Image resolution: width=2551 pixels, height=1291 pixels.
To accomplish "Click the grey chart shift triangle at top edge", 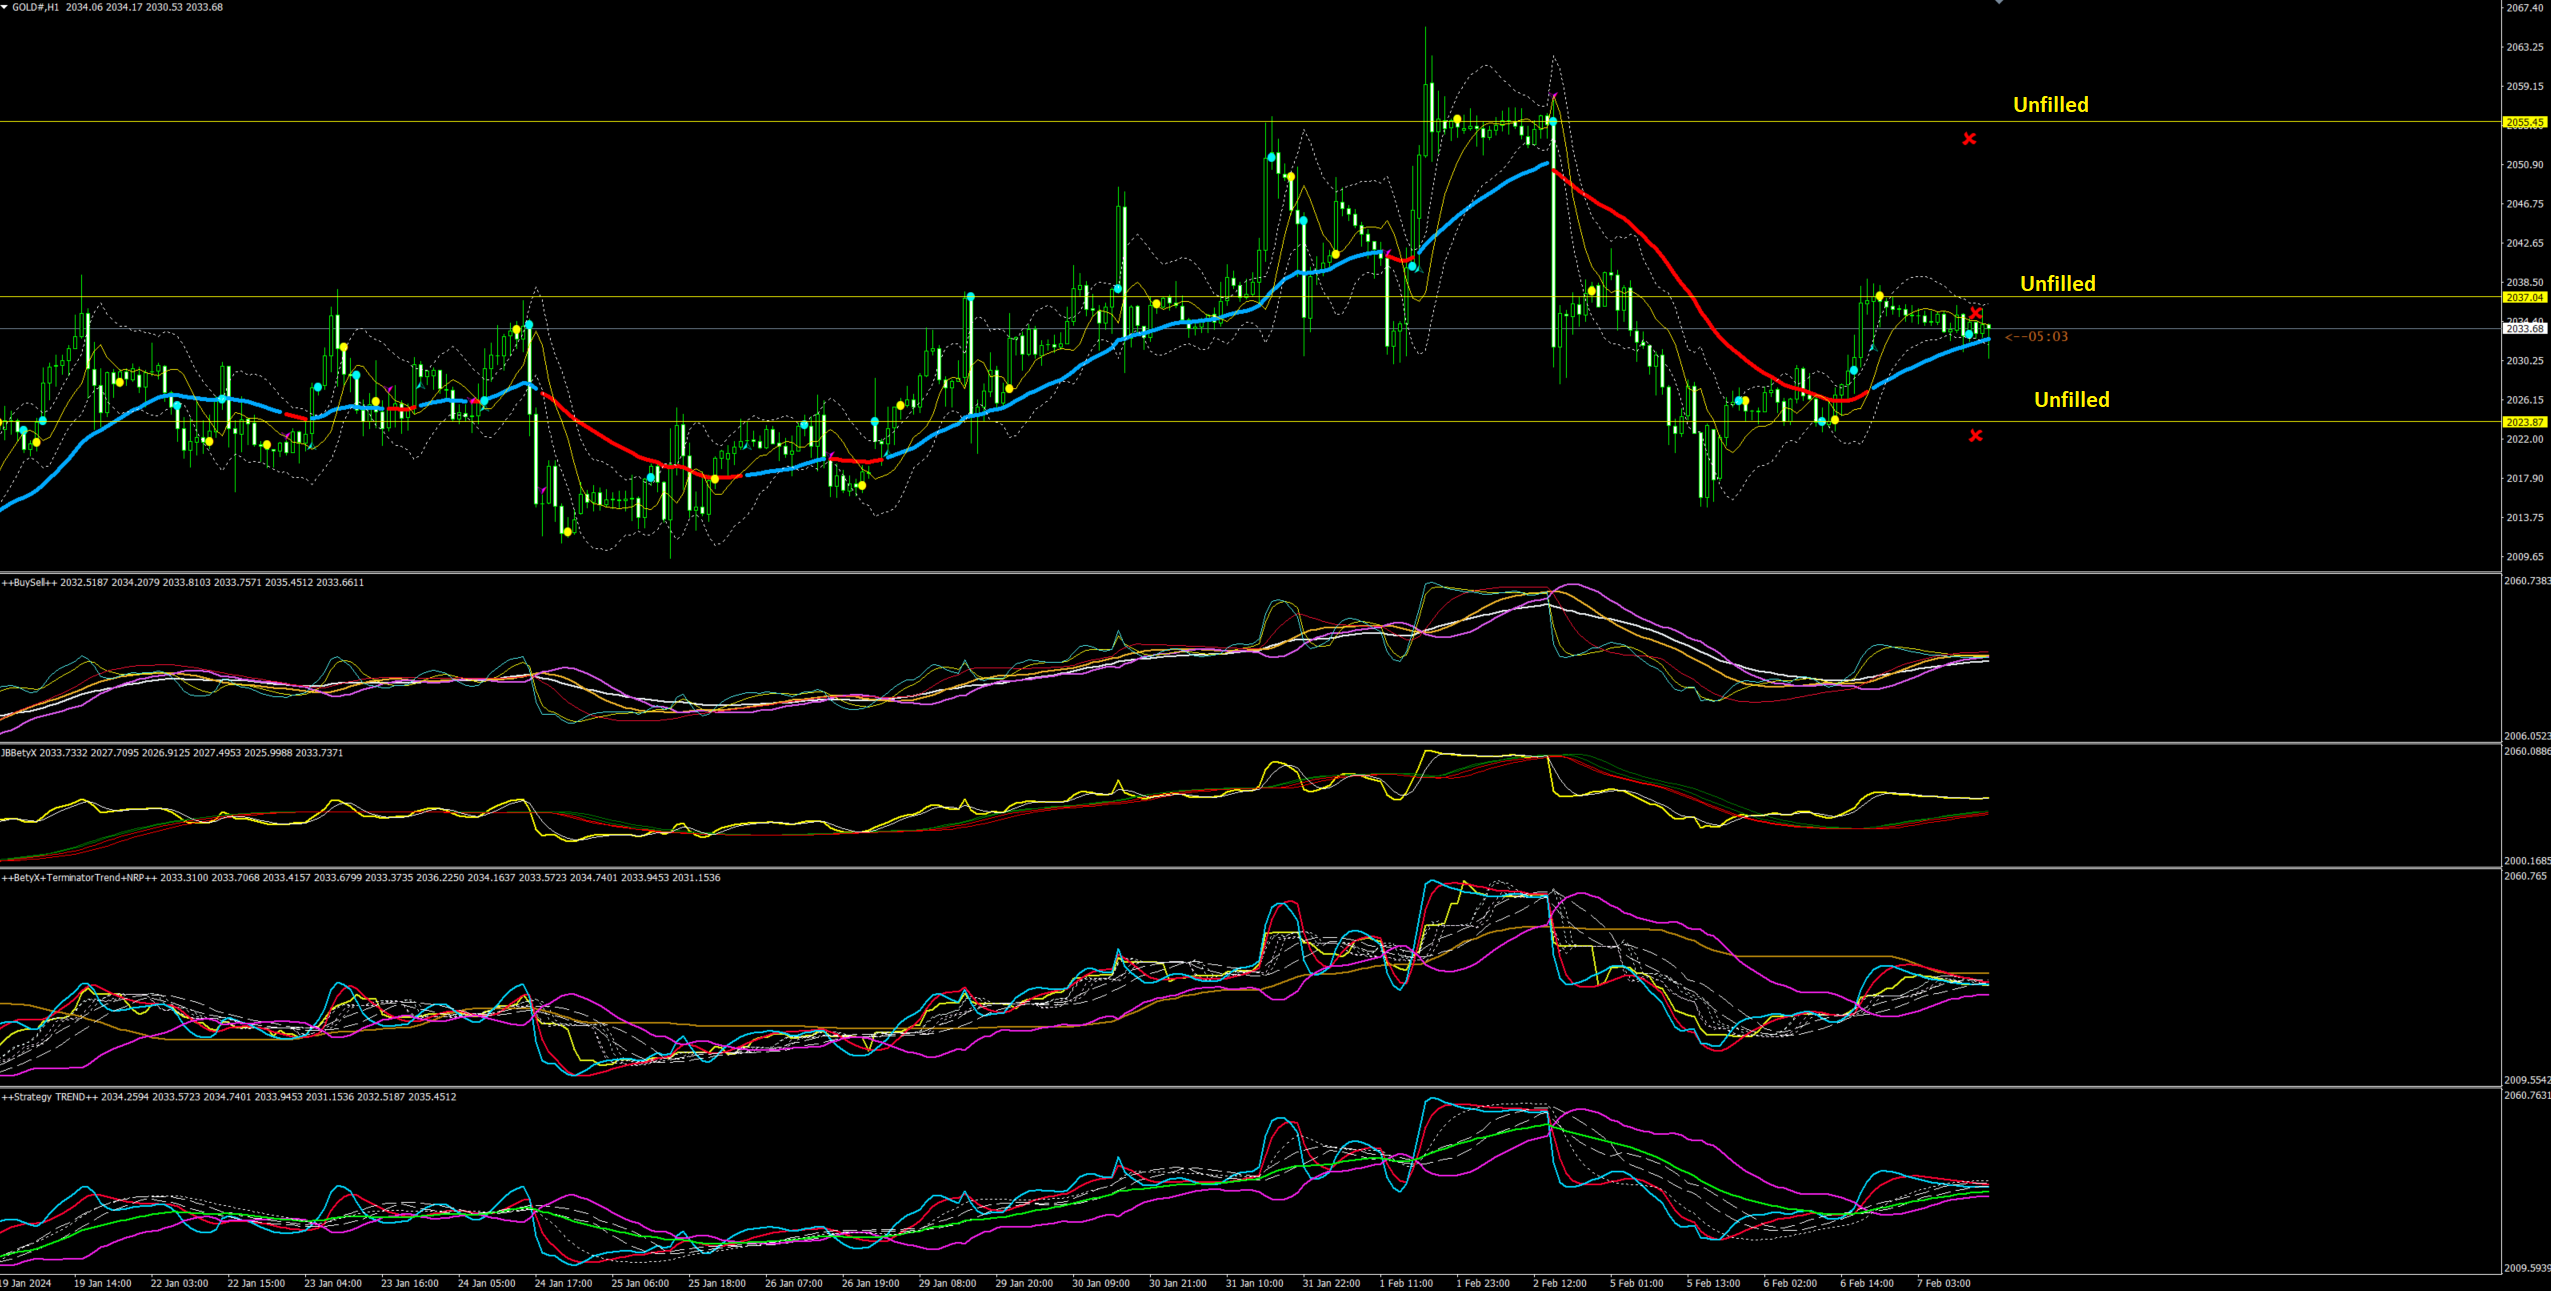I will [x=1998, y=2].
